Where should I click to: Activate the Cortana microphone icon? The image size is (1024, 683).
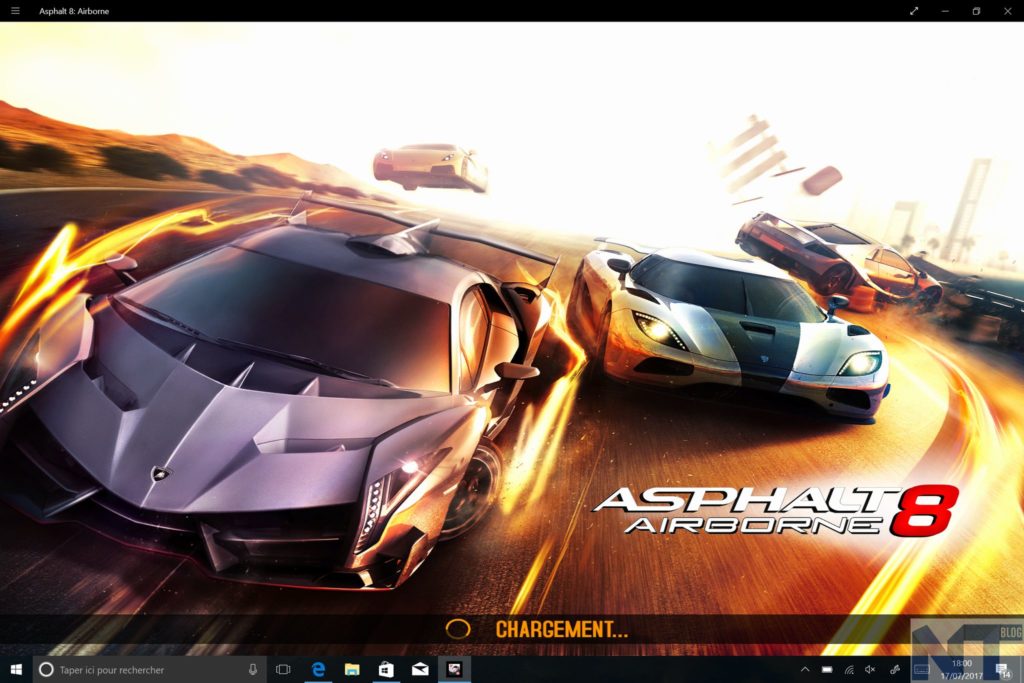(x=253, y=669)
